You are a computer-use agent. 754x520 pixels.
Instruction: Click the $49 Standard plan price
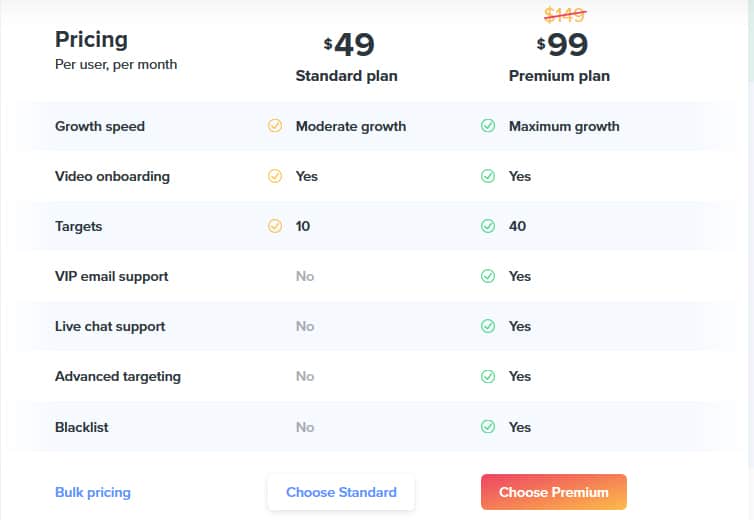tap(349, 45)
